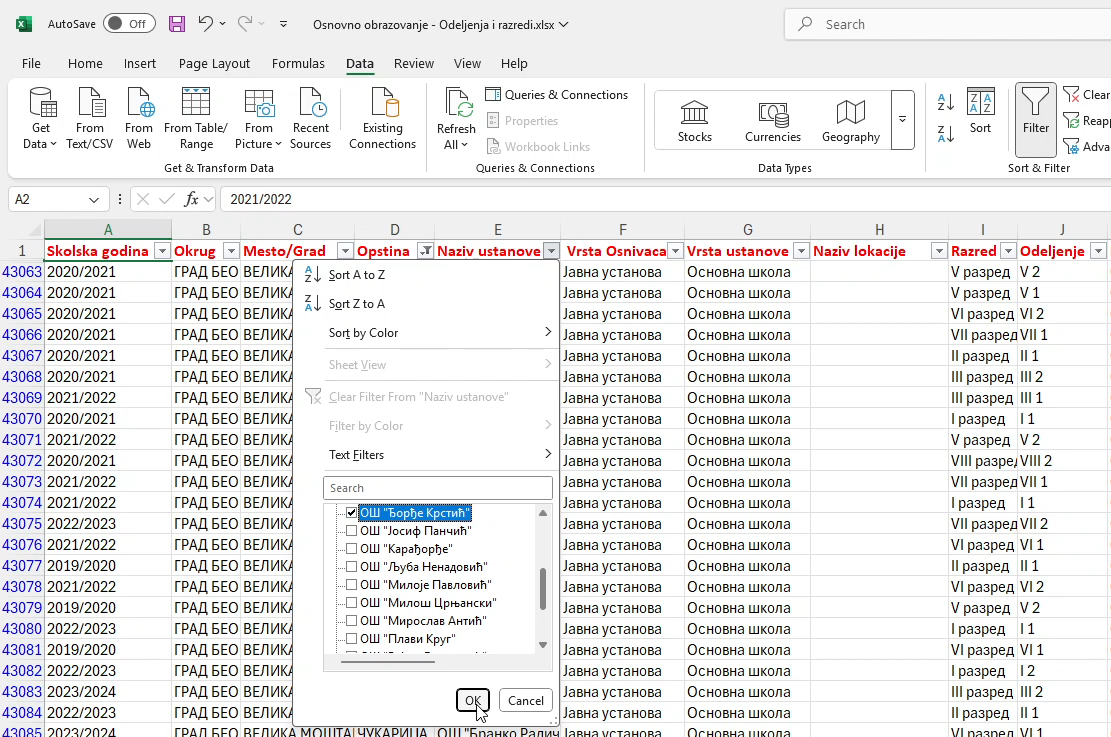The width and height of the screenshot is (1111, 737).
Task: Choose the Geography data type
Action: [850, 120]
